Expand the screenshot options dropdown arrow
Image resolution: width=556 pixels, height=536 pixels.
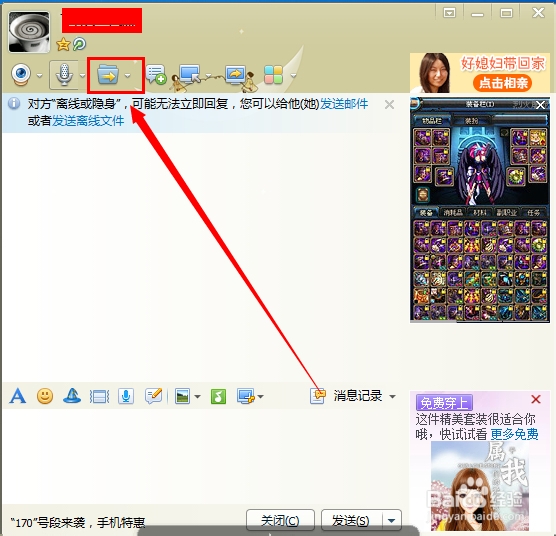(261, 397)
